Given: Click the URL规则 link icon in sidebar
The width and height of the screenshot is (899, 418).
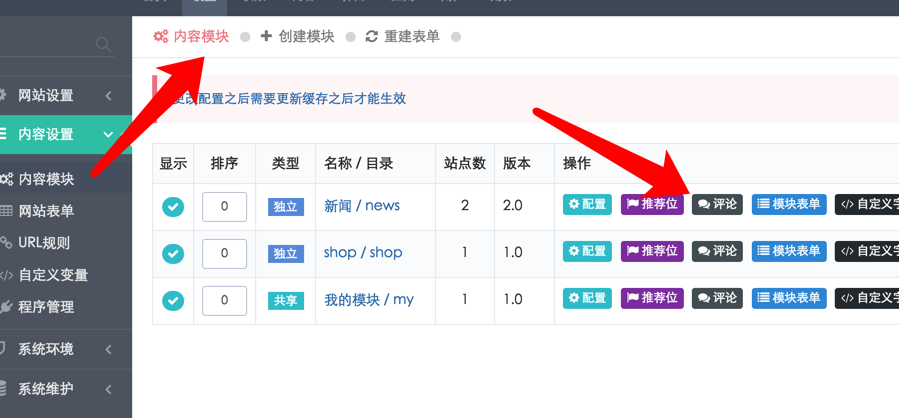Looking at the screenshot, I should (6, 243).
